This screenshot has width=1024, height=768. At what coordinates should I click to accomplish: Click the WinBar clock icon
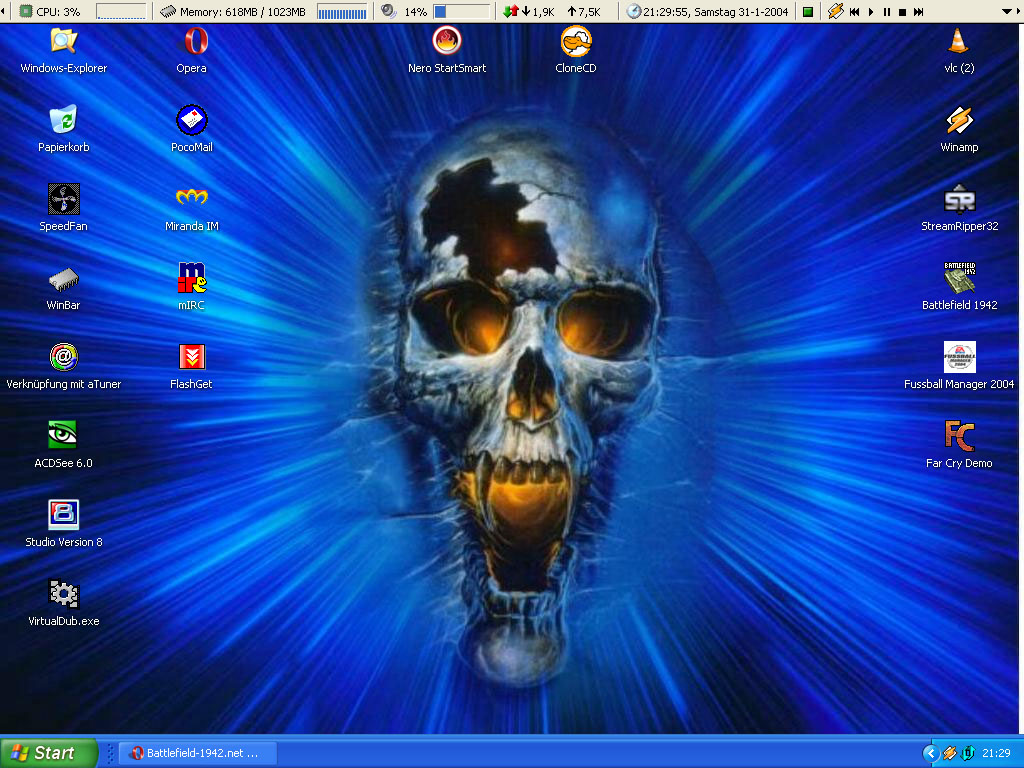633,11
